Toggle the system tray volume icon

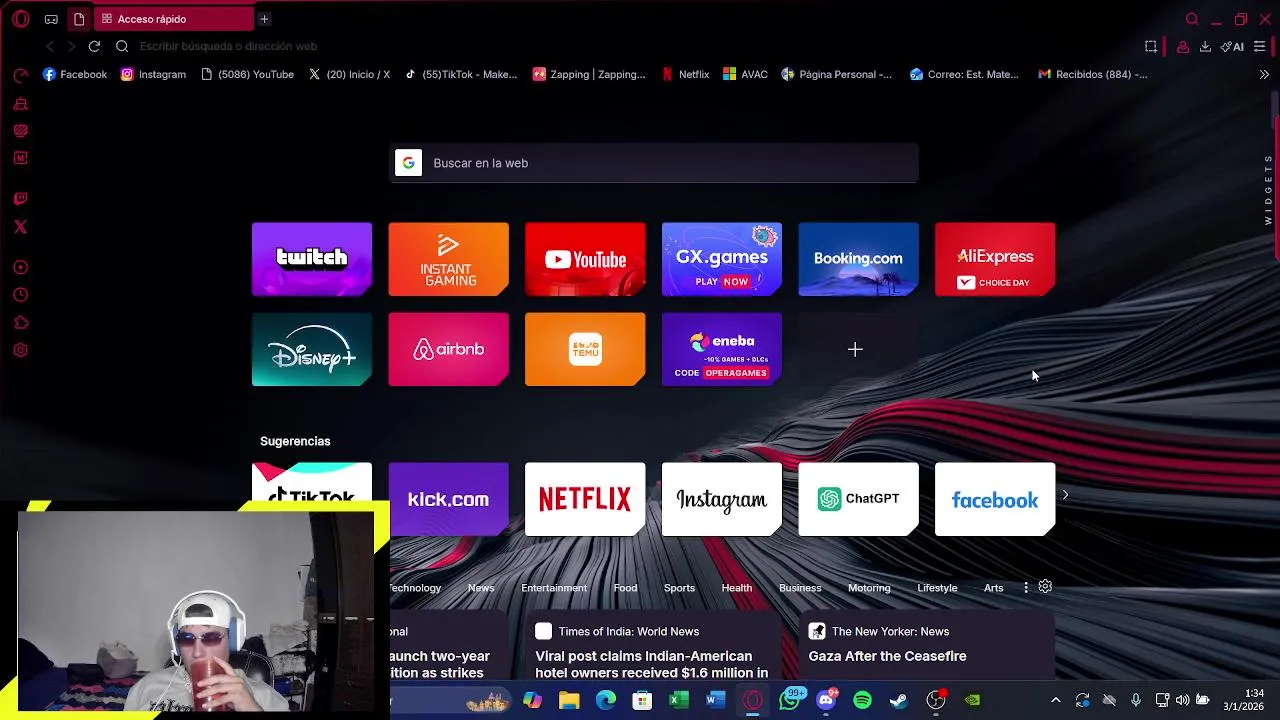(x=1183, y=700)
